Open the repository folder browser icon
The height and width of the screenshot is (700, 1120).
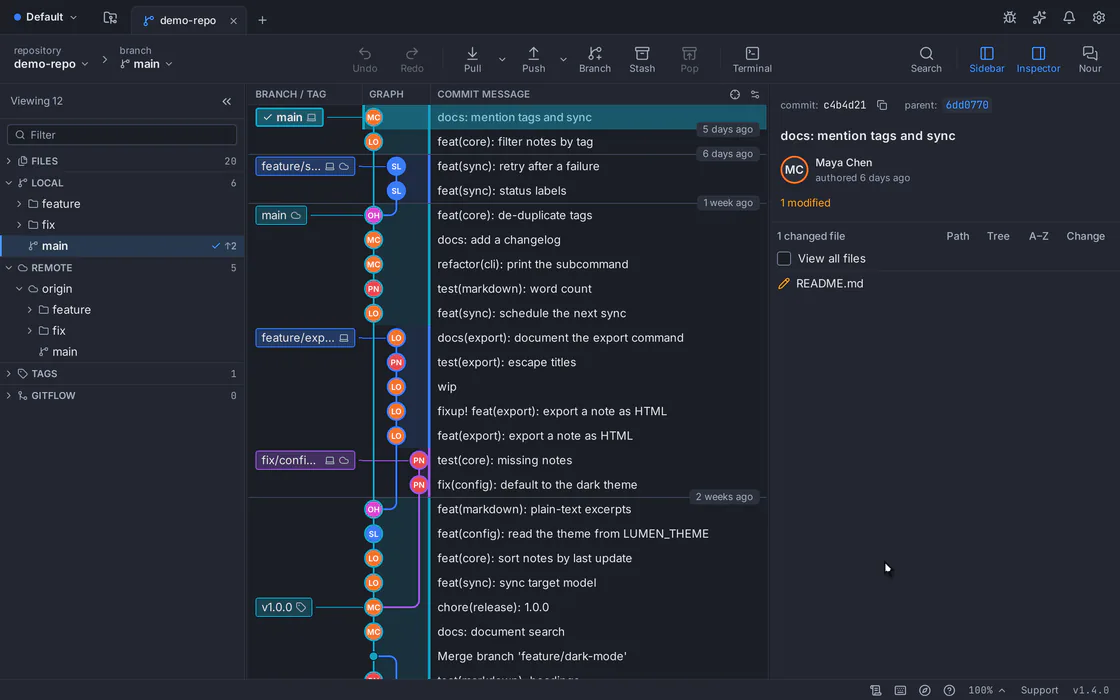tap(110, 18)
